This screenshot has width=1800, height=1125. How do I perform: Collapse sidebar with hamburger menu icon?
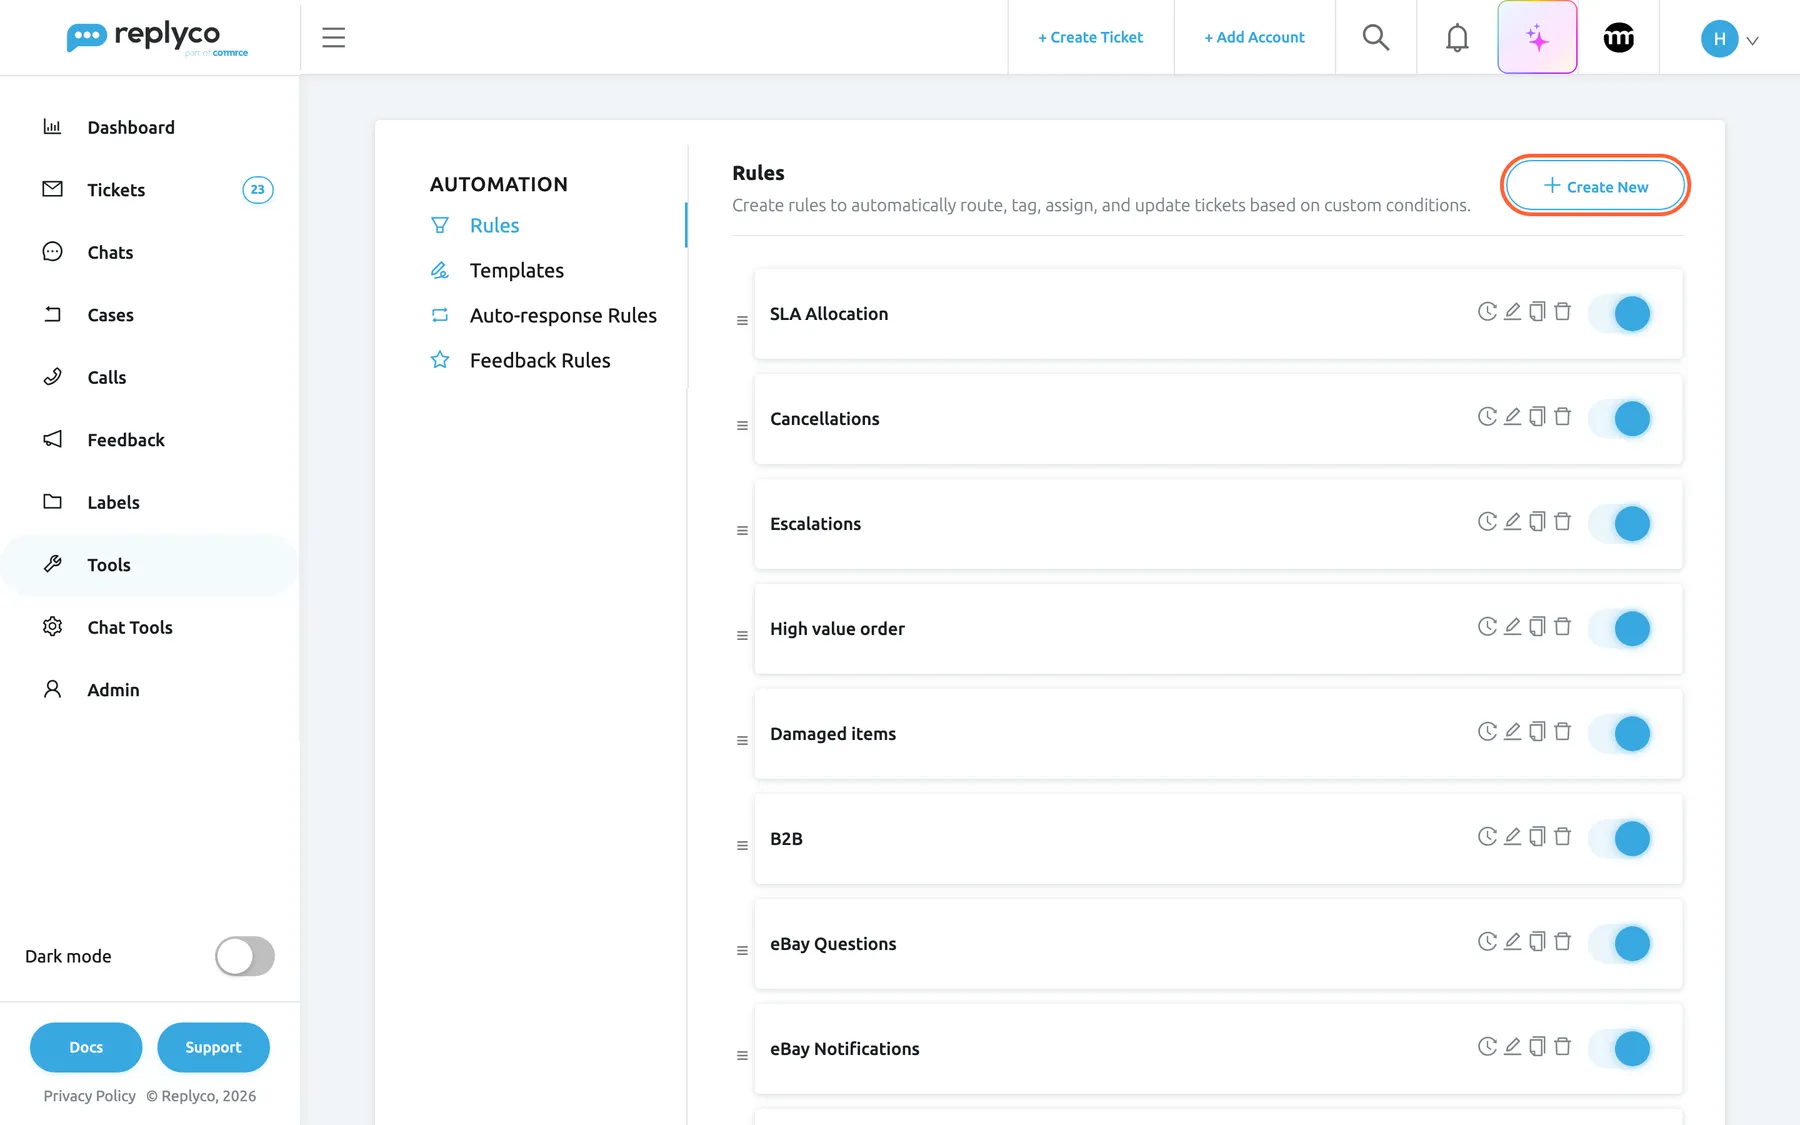coord(334,38)
